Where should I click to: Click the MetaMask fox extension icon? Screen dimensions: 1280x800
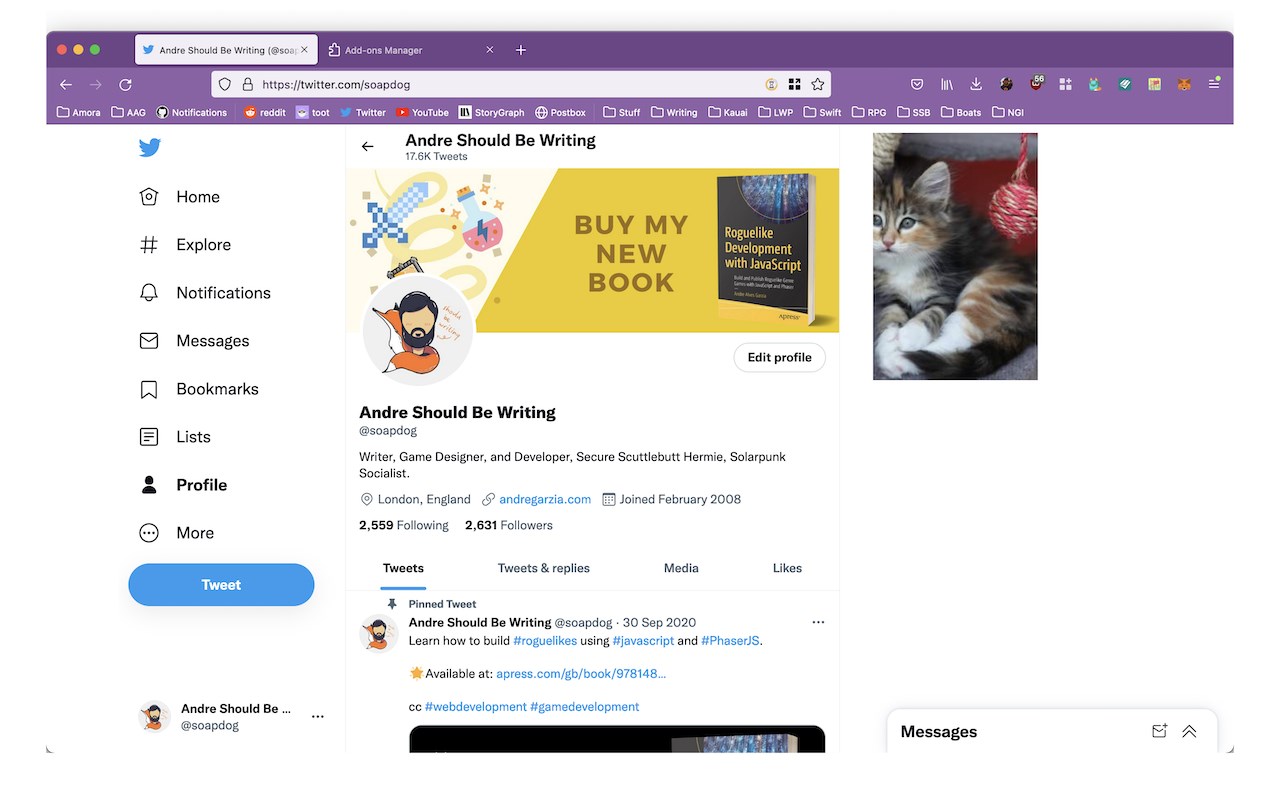pyautogui.click(x=1184, y=85)
